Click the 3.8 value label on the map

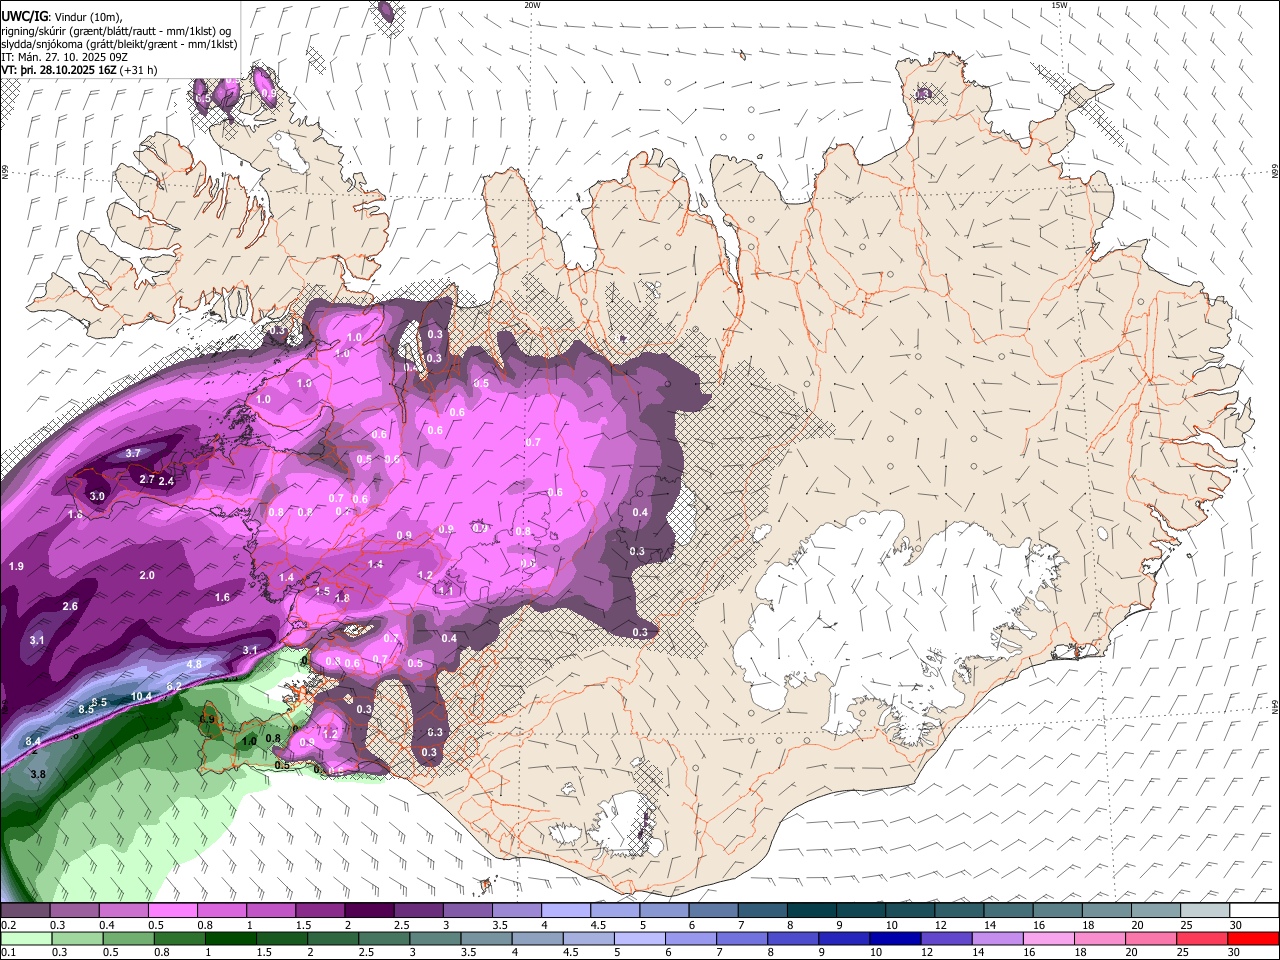click(38, 774)
